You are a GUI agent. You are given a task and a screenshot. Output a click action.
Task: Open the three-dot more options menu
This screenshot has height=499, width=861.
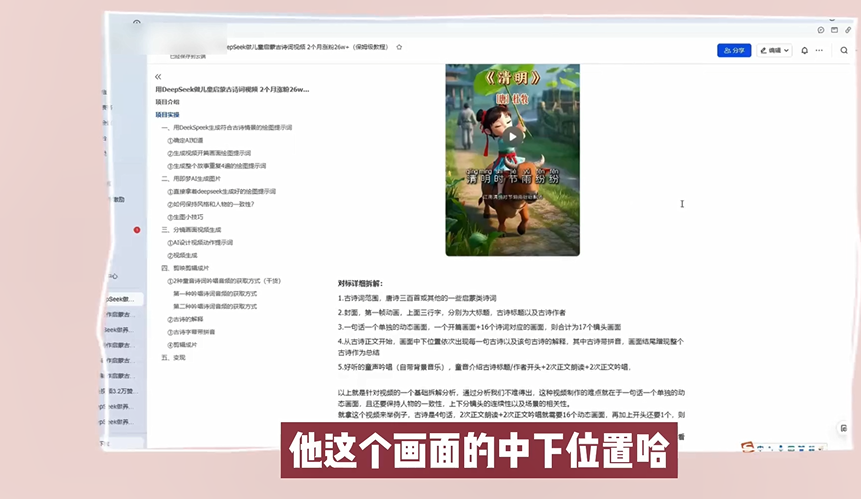tap(819, 50)
